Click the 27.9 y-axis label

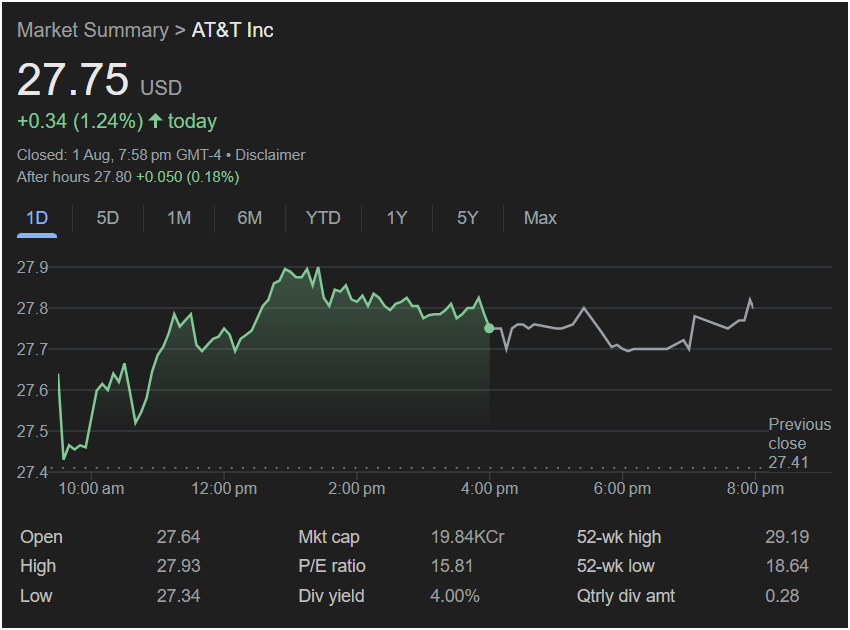pos(33,267)
